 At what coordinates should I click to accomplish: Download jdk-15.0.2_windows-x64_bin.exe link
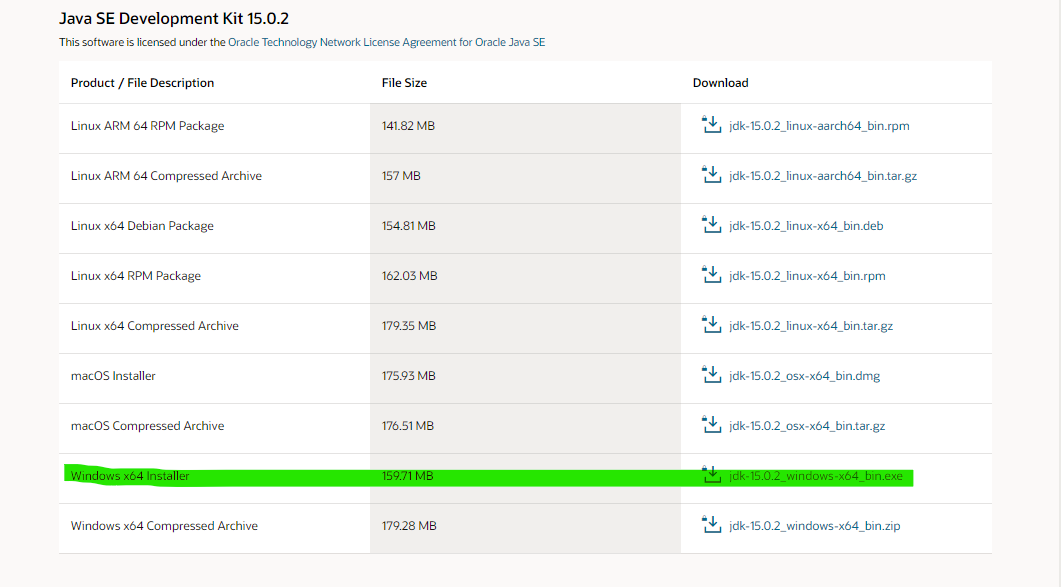(815, 476)
